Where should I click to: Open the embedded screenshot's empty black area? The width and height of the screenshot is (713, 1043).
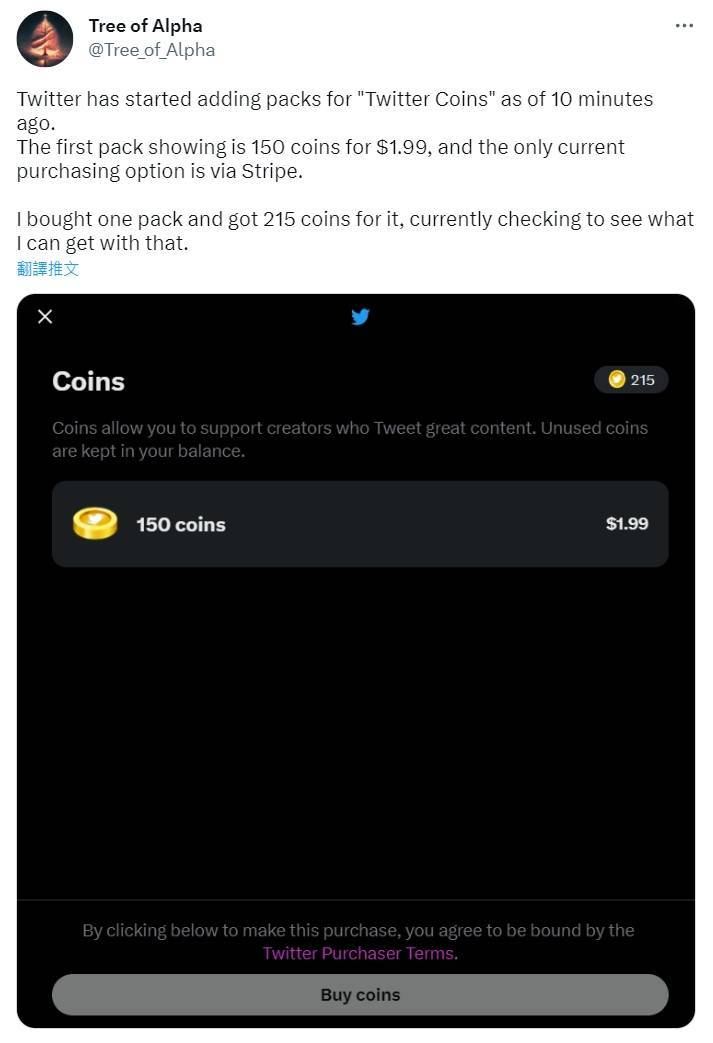360,730
